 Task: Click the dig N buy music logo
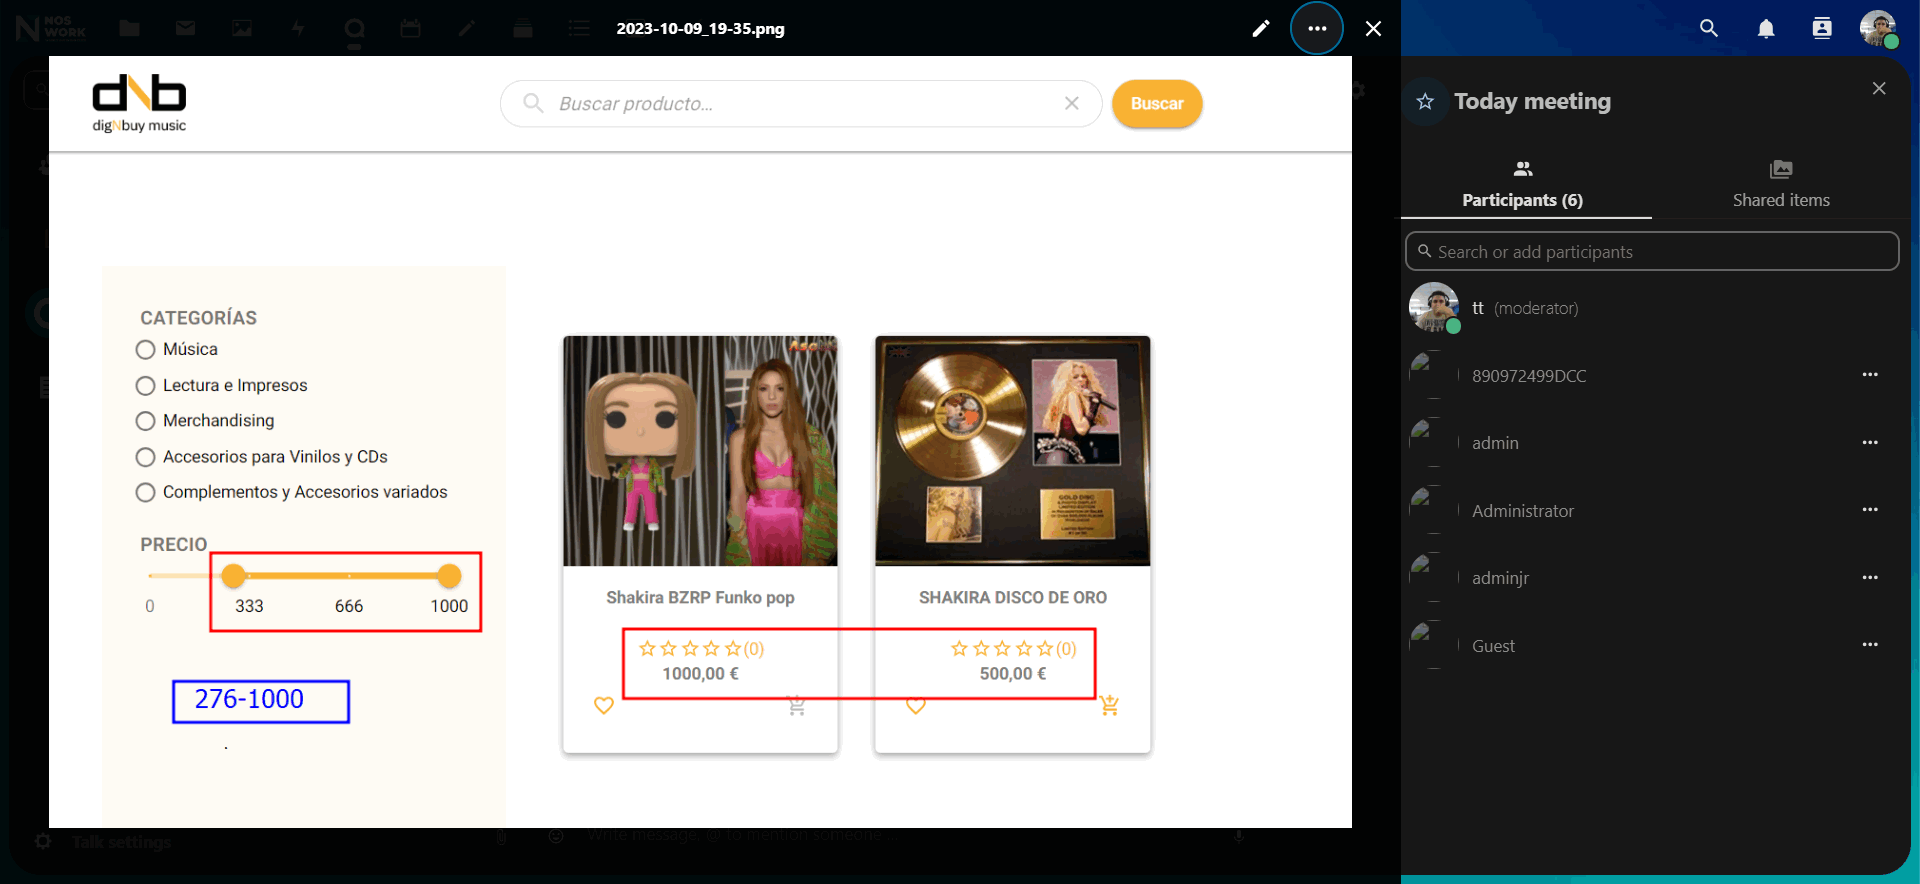[139, 103]
